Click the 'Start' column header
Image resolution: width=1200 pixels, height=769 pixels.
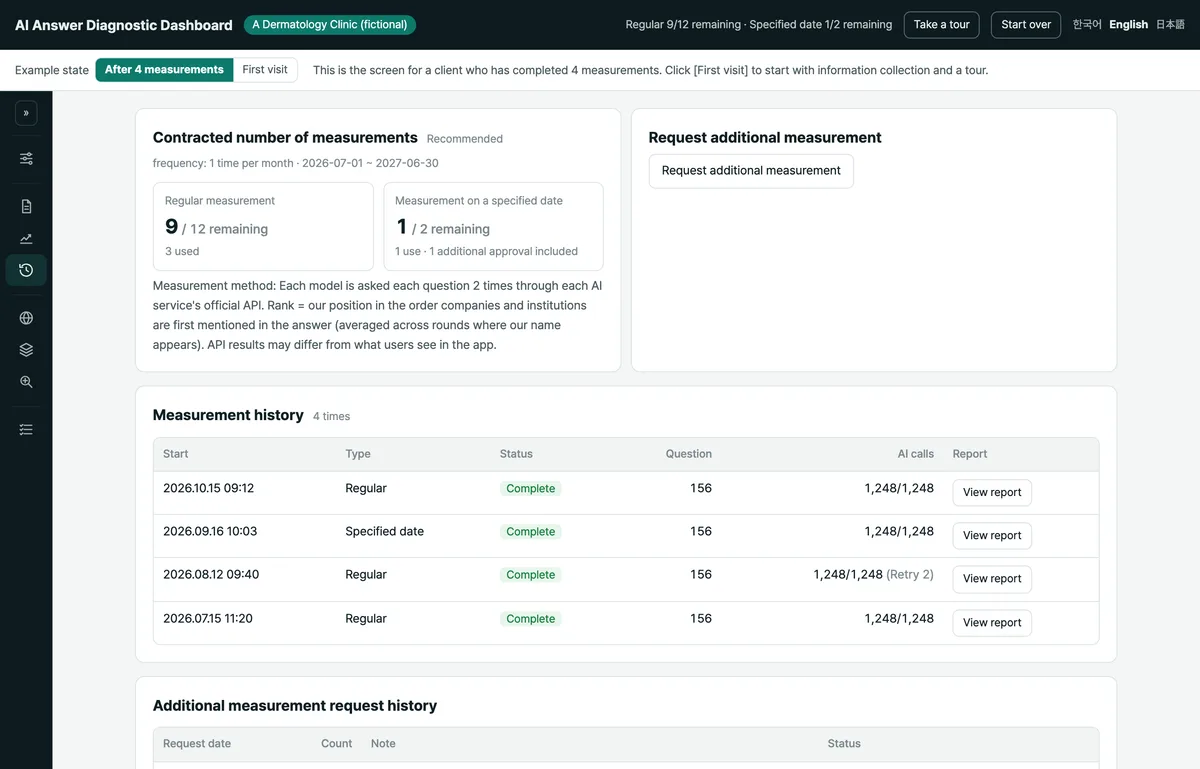(x=176, y=454)
